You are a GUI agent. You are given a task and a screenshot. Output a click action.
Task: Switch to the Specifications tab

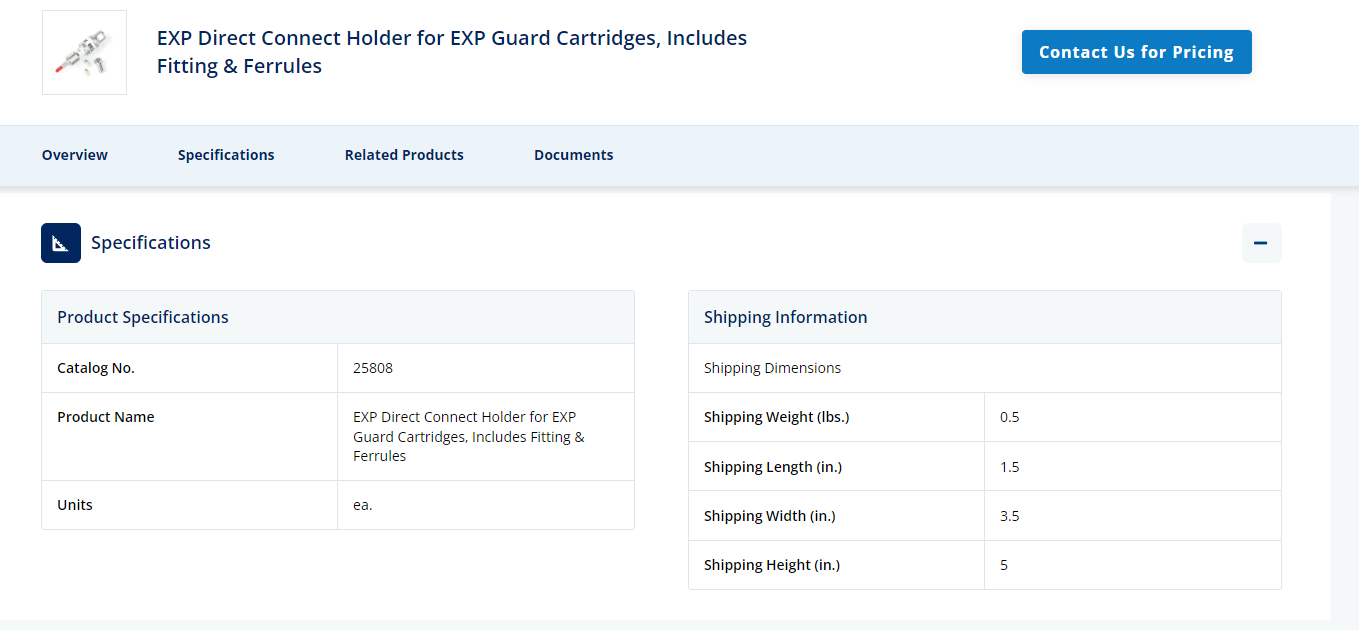[226, 155]
